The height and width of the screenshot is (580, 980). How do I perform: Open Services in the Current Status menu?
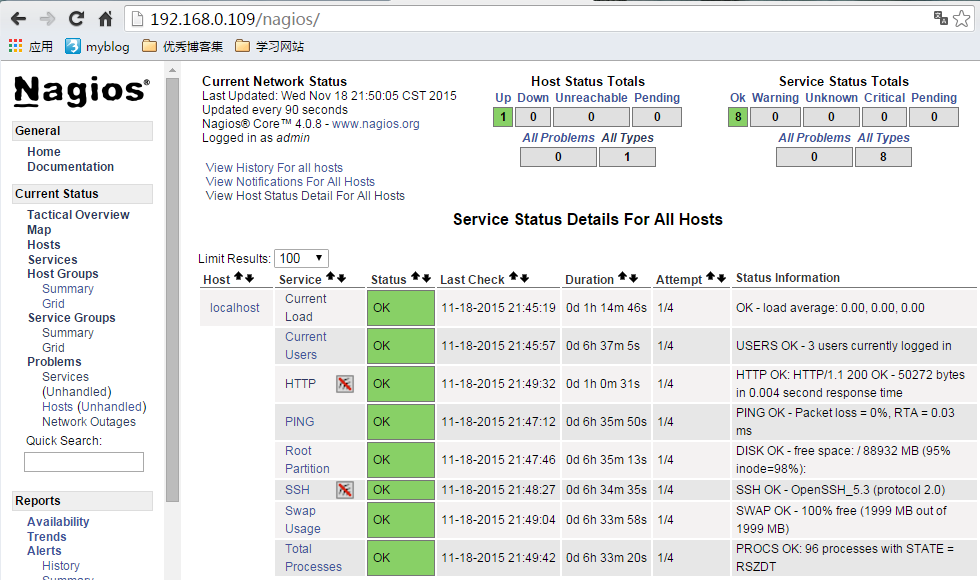[x=52, y=259]
